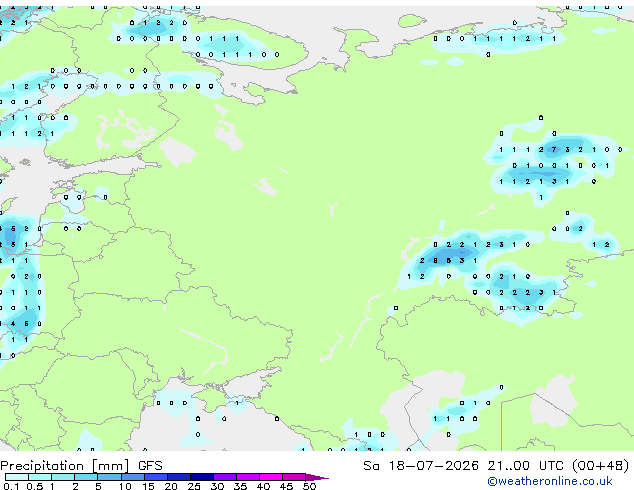
Task: Click the 45 mm legend color swatch
Action: [294, 477]
